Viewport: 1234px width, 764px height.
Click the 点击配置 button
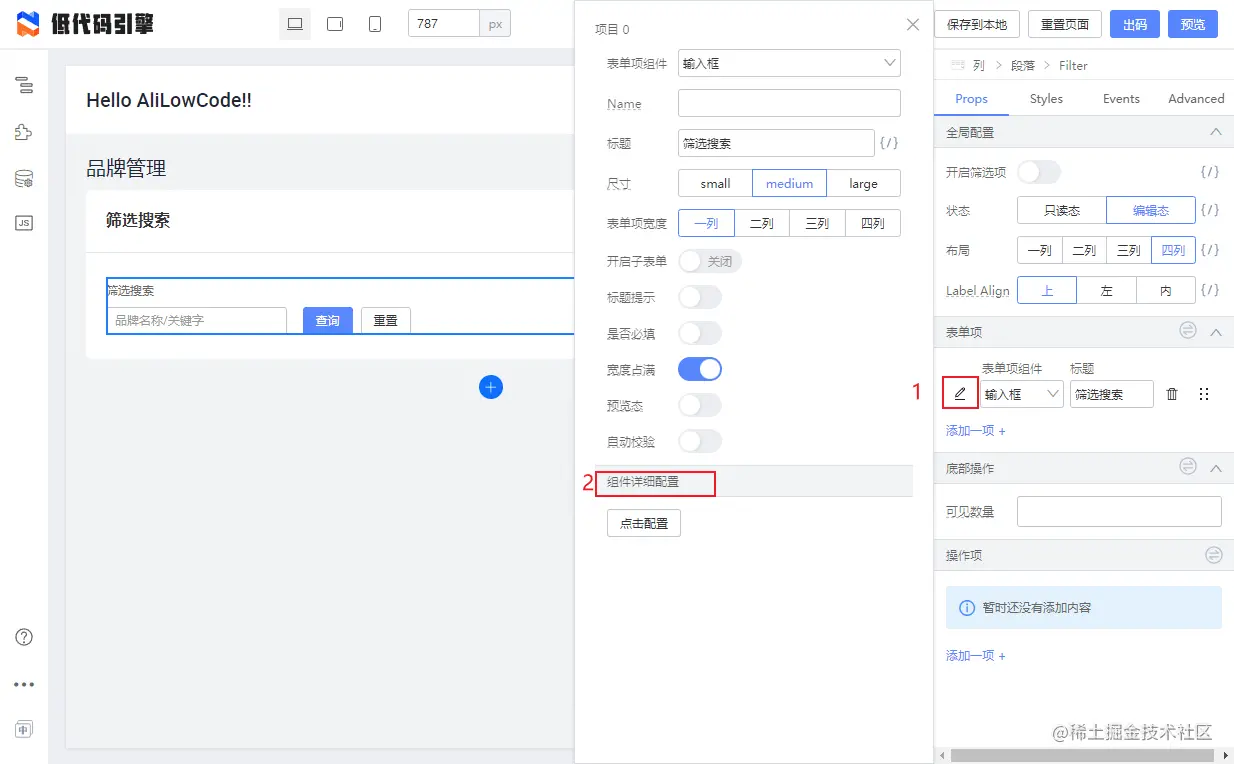point(644,523)
